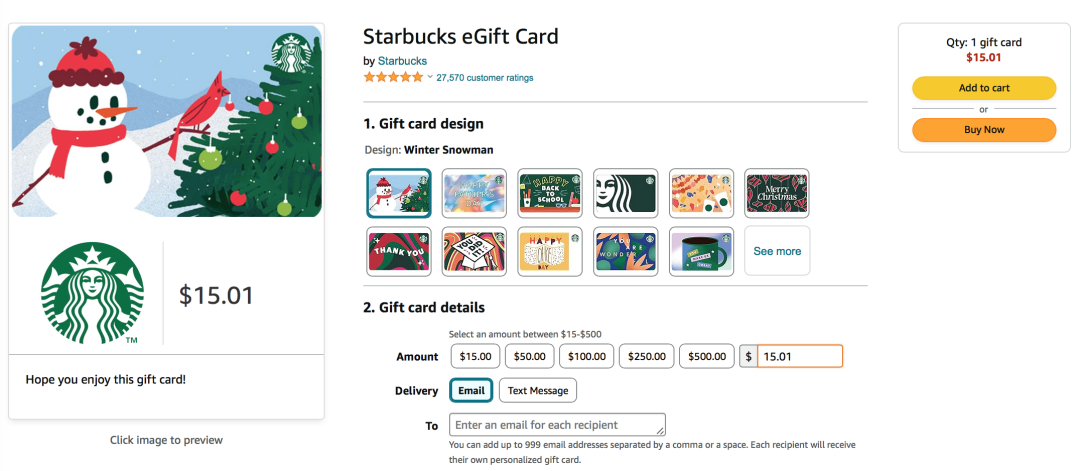Pick the Starbucks siren logo card design
Viewport: 1080px width, 471px height.
point(625,193)
